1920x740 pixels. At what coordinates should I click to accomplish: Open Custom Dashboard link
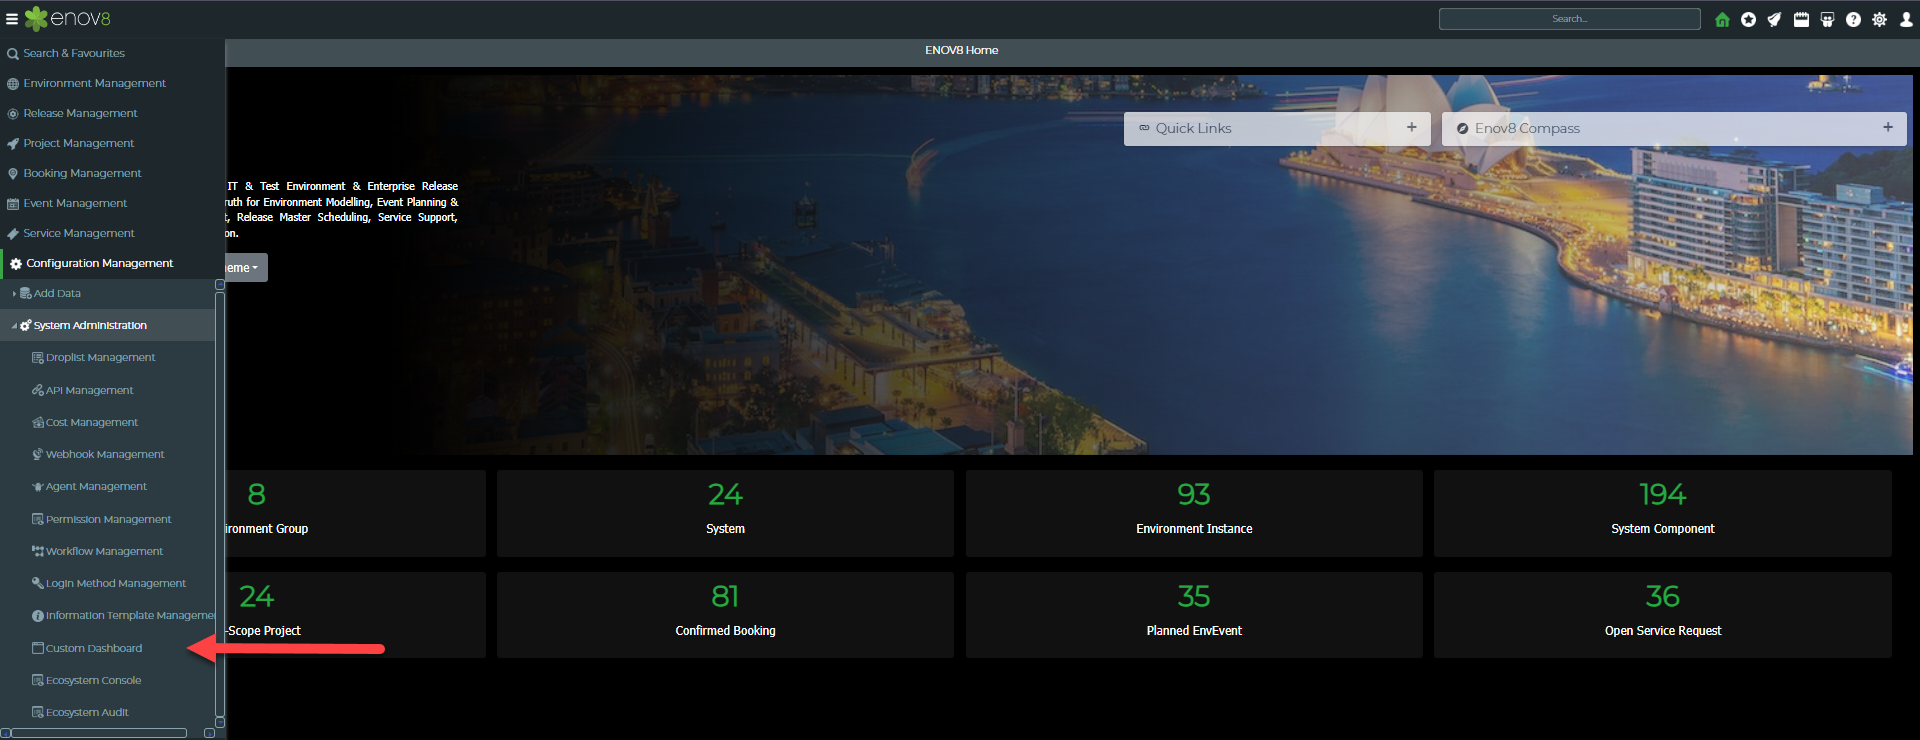pyautogui.click(x=94, y=648)
